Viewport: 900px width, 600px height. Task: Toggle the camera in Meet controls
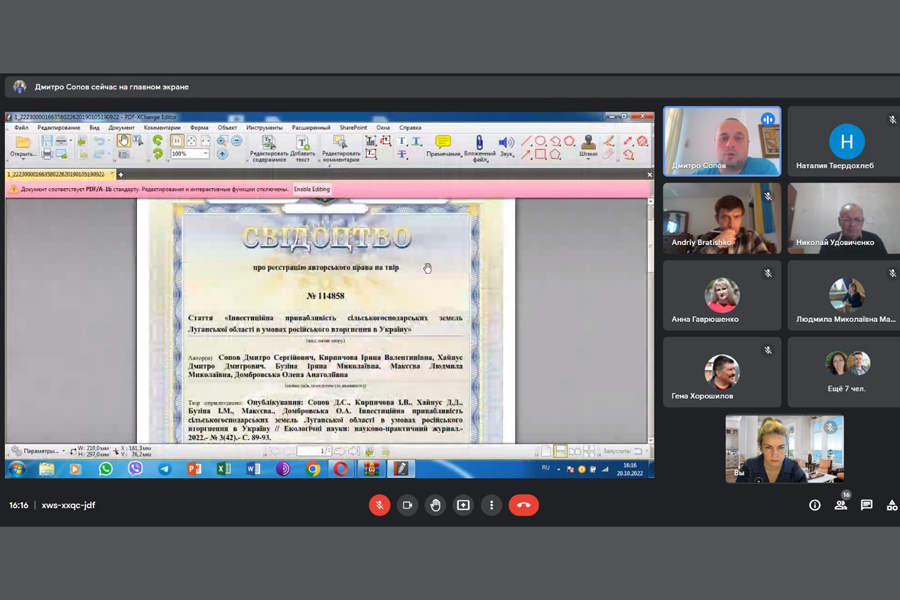pos(408,505)
